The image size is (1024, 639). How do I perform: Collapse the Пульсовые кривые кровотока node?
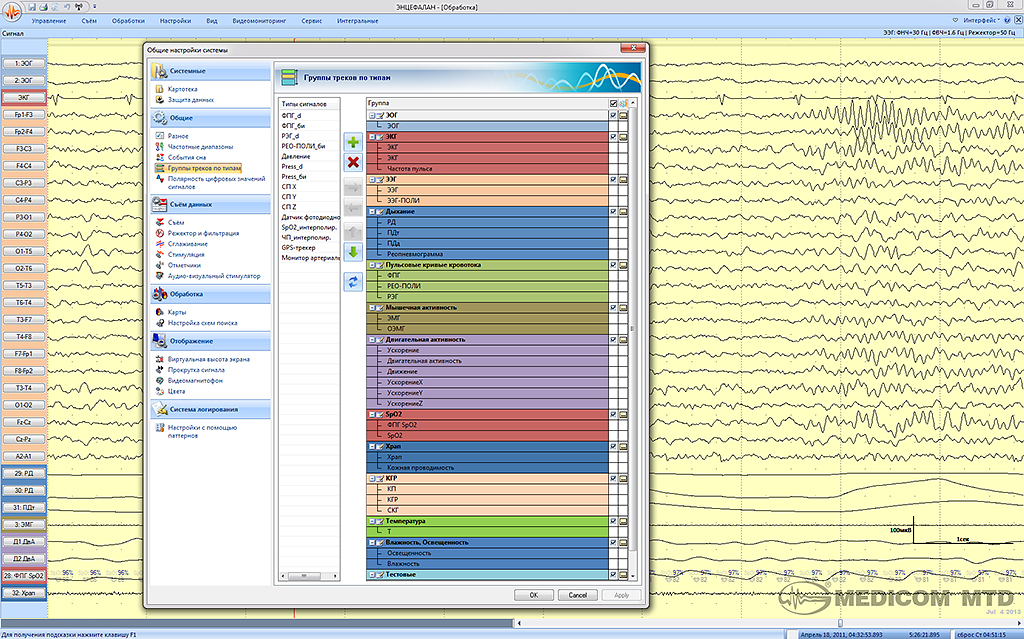372,265
